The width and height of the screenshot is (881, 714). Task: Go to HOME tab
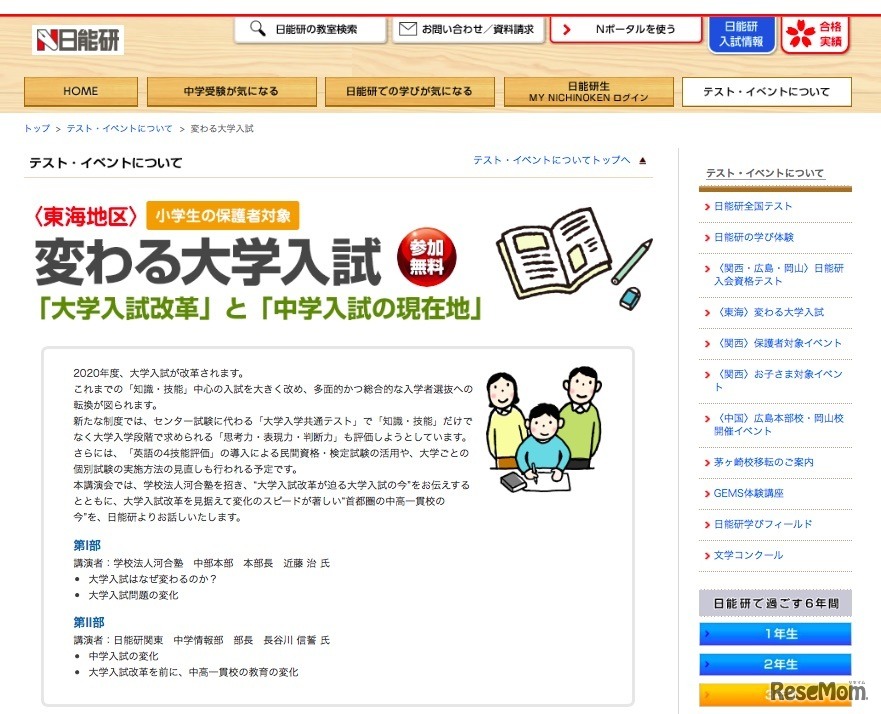point(81,92)
